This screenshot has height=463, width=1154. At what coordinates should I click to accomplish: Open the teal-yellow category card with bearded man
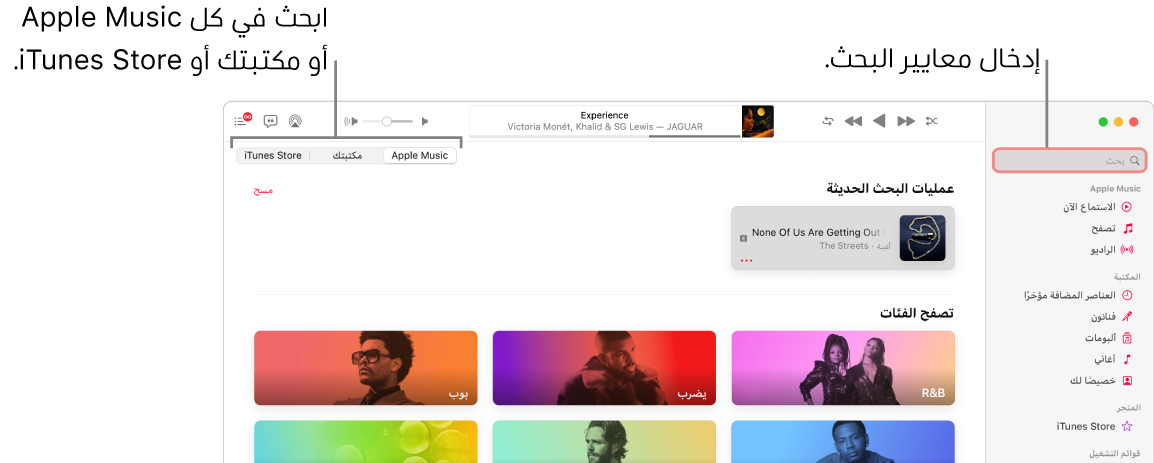[603, 442]
